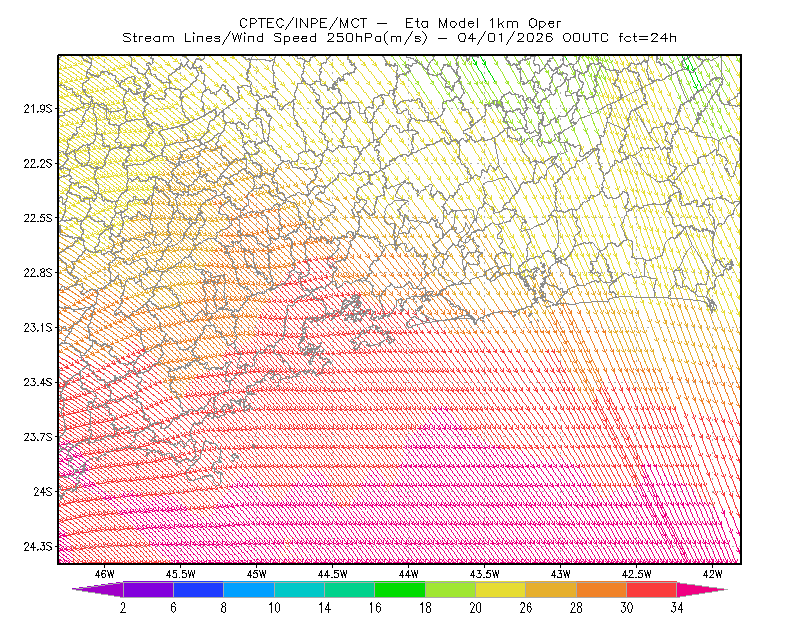Image resolution: width=800 pixels, height=618 pixels.
Task: Click the orange 28-30 legend segment
Action: (602, 589)
